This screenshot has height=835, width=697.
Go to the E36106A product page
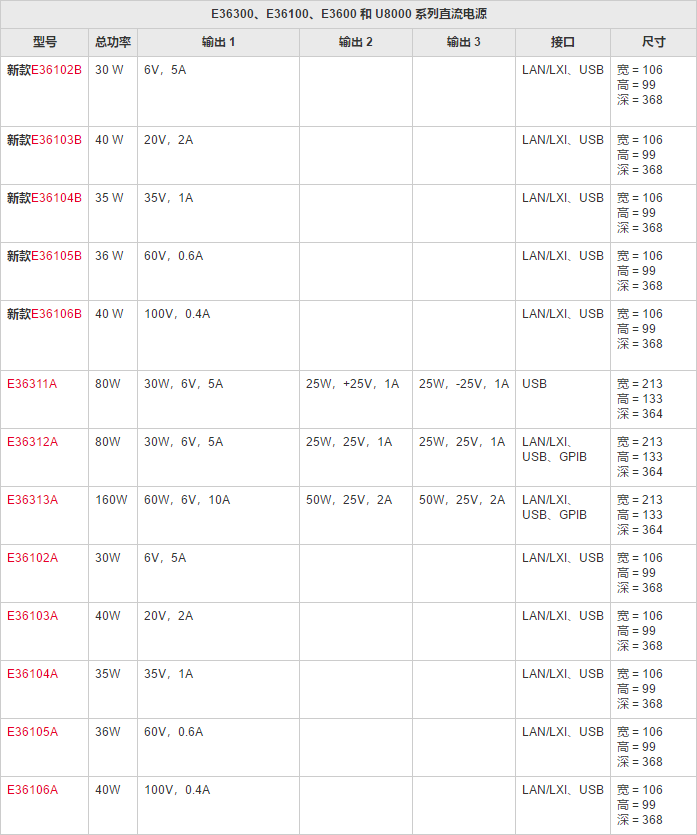(32, 790)
